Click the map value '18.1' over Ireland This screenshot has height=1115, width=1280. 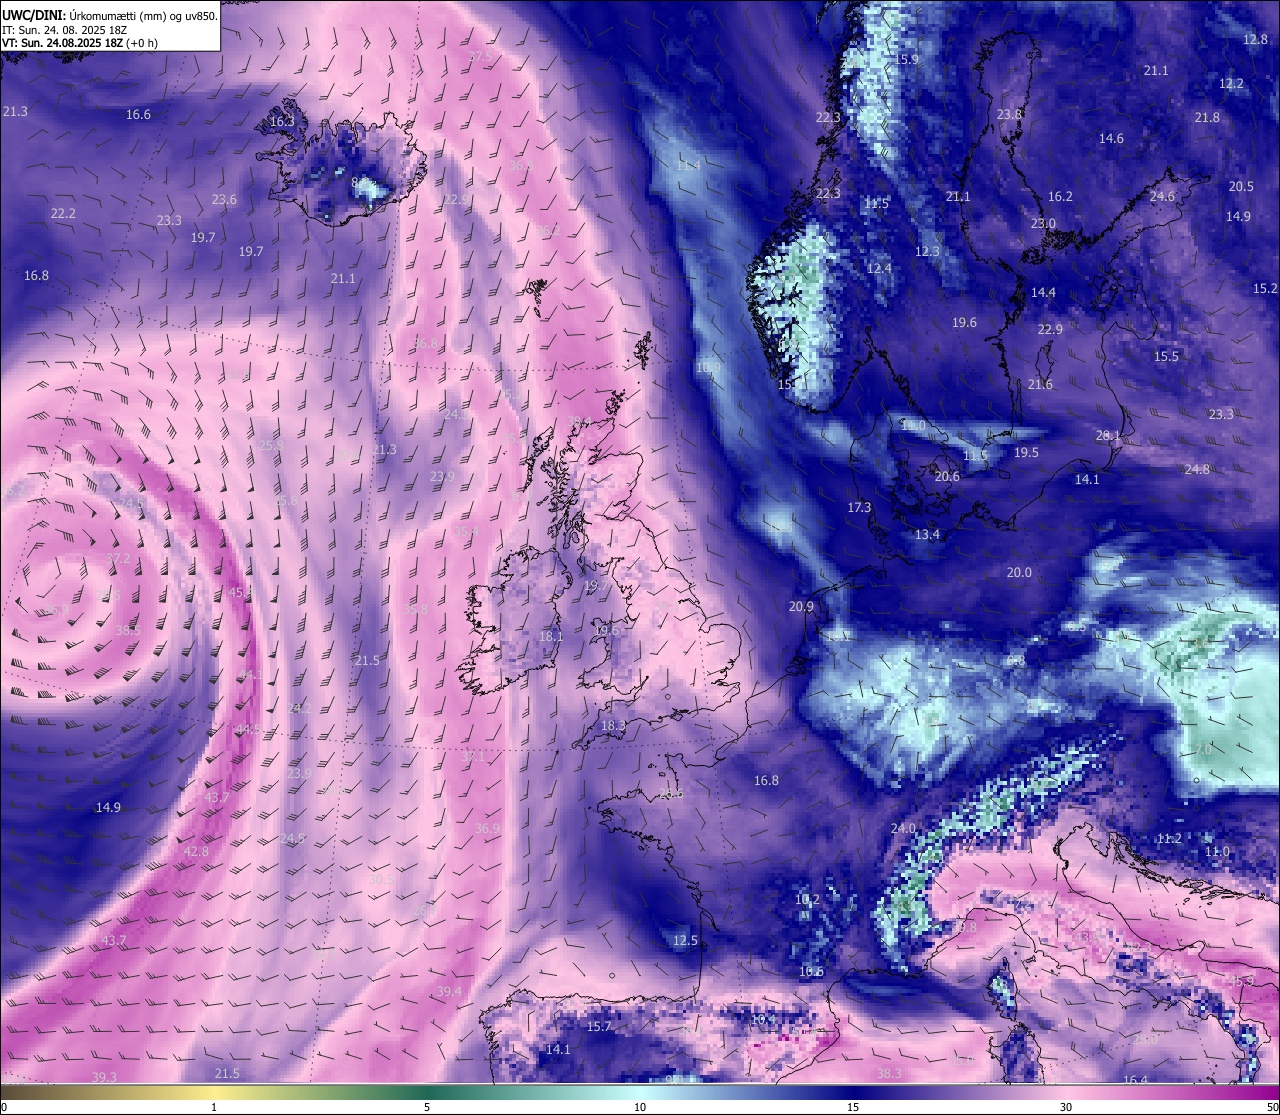[551, 637]
